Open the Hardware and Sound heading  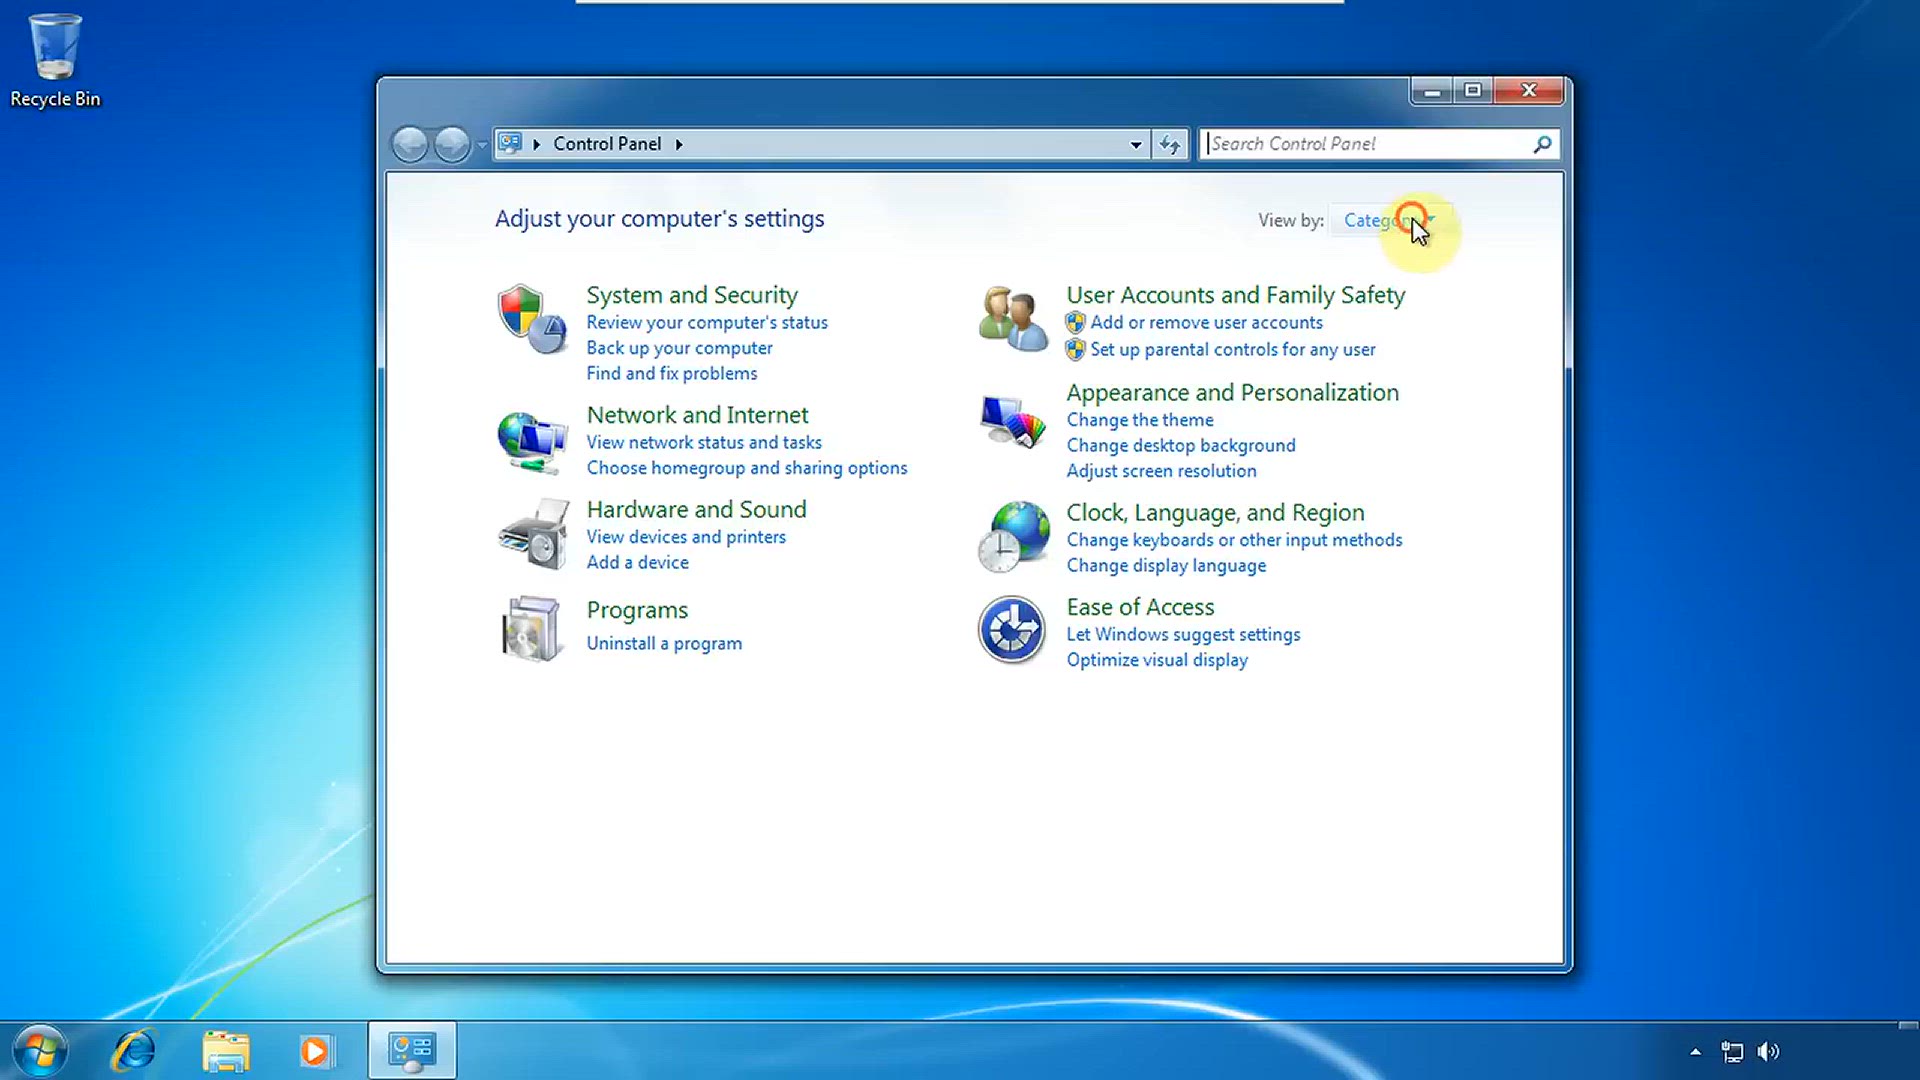pos(696,509)
